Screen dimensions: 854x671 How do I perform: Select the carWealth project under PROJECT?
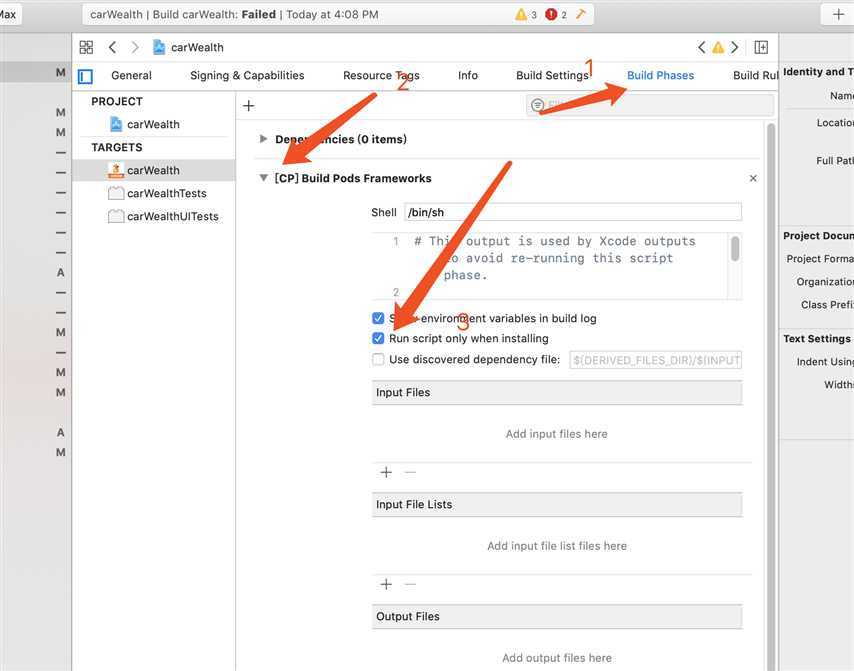[x=153, y=124]
